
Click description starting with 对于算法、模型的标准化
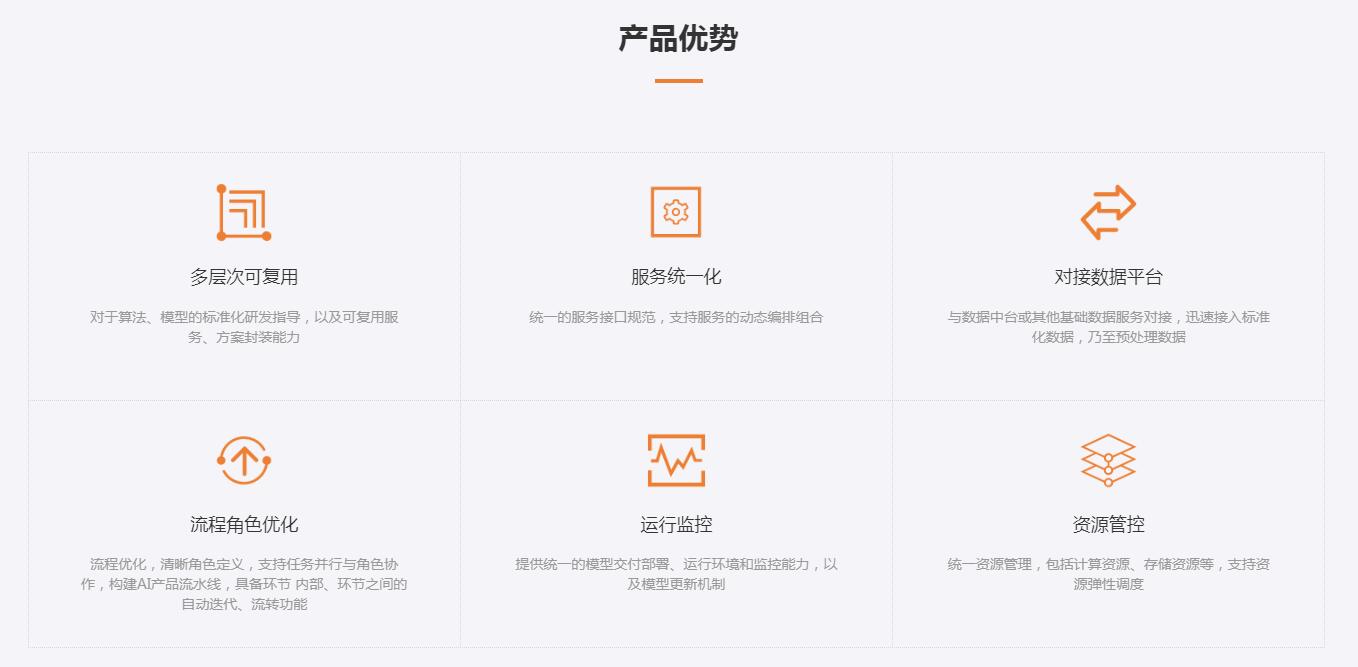coord(244,327)
